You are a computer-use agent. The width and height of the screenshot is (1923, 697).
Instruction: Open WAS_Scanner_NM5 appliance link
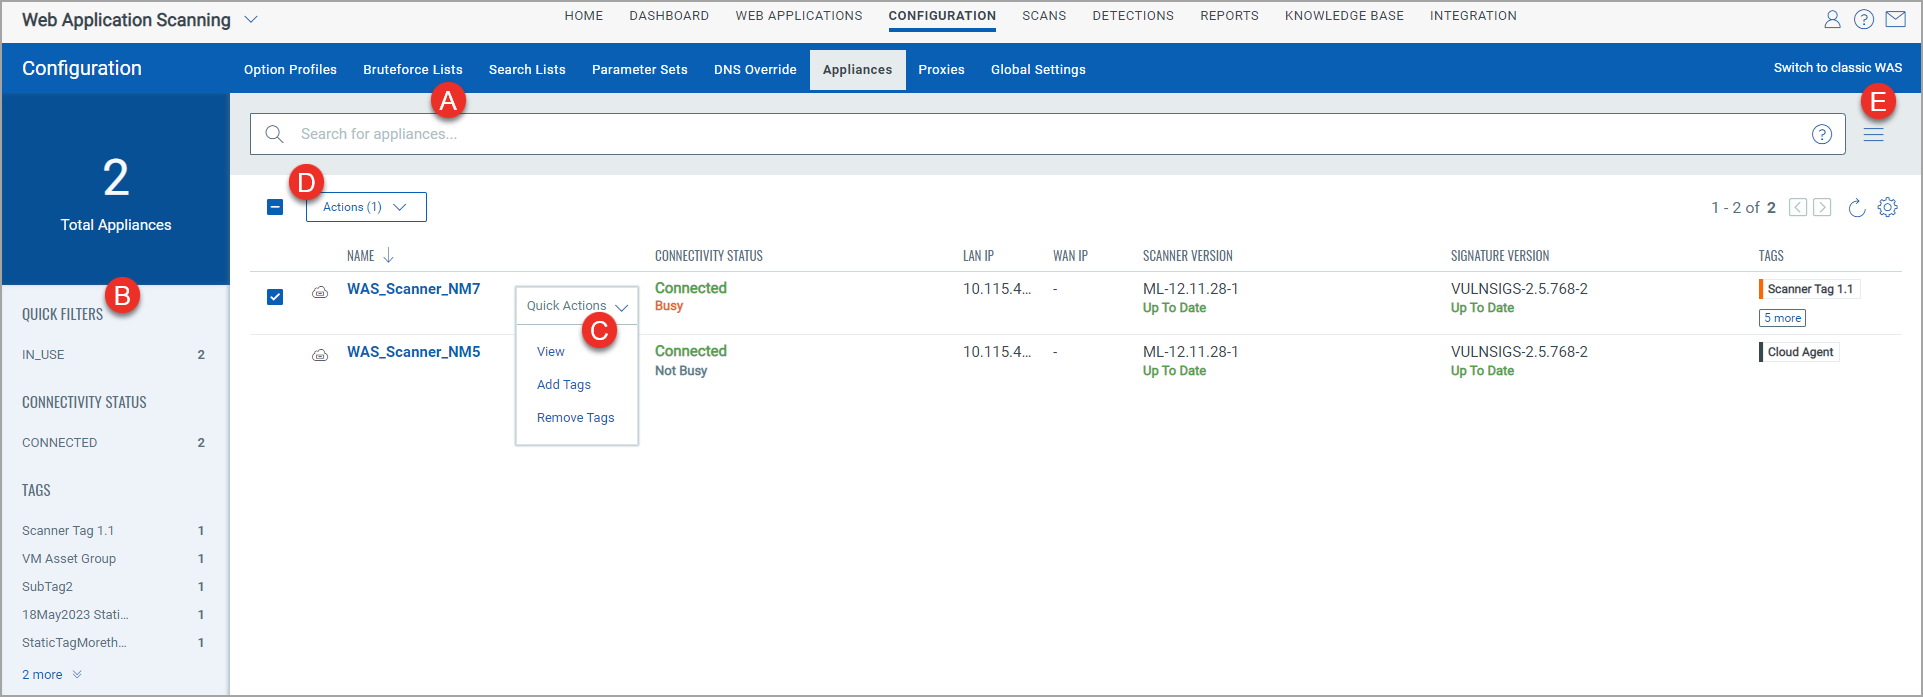click(x=414, y=352)
